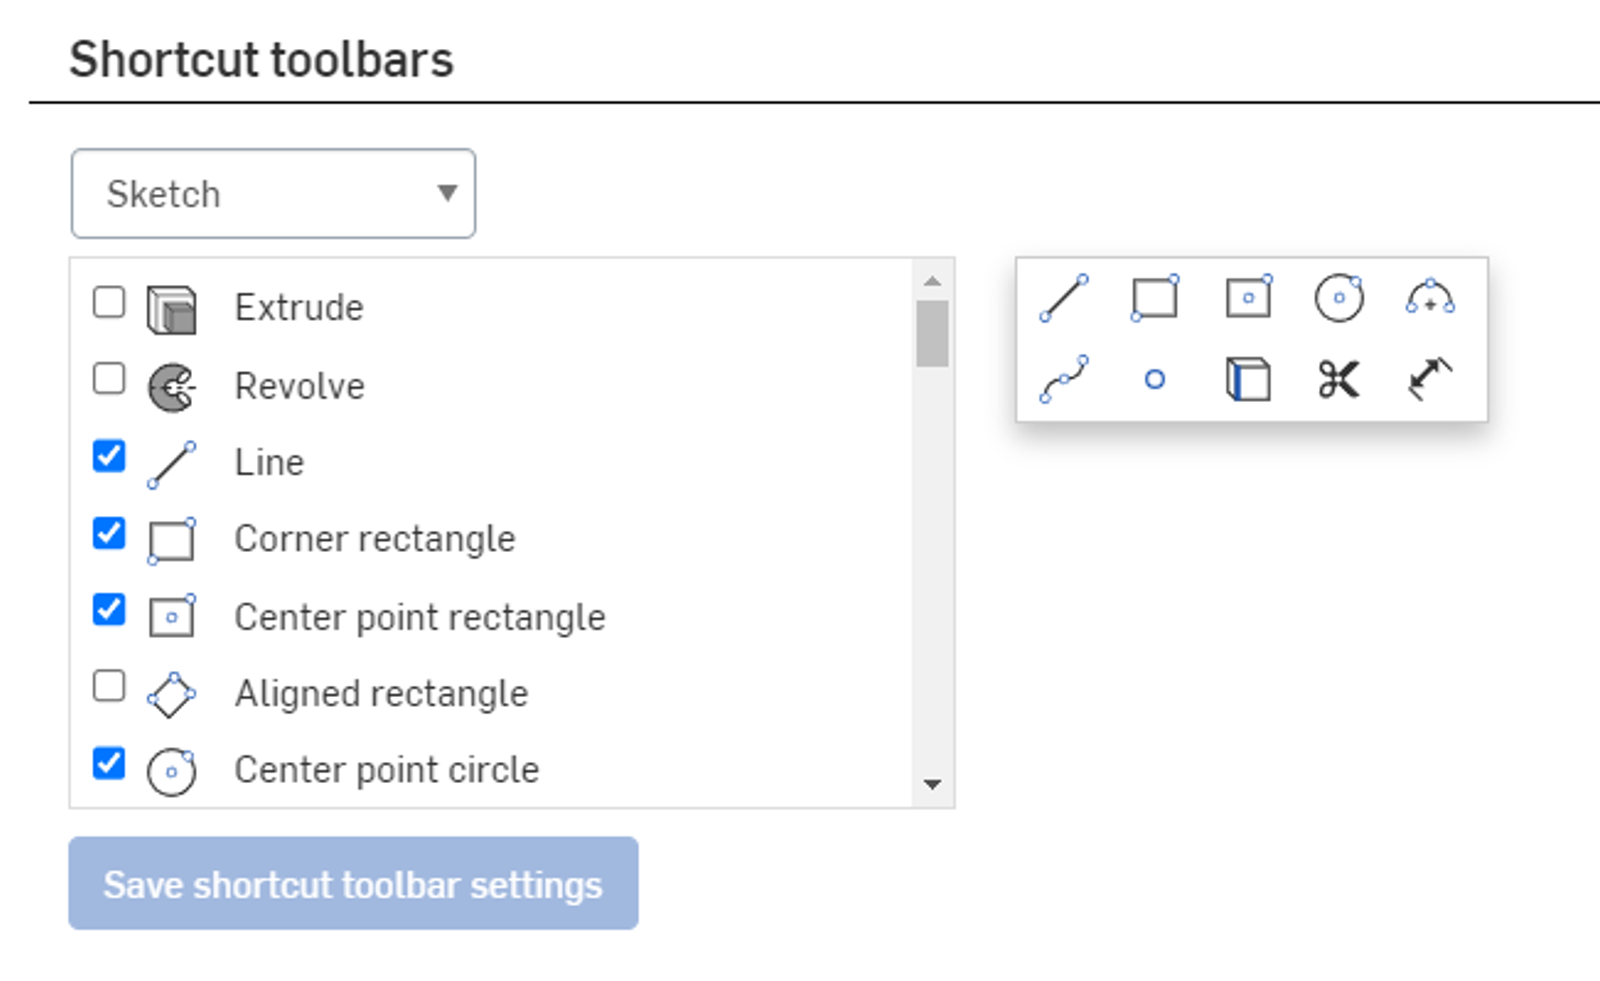1600x981 pixels.
Task: Click the Revolve icon in the tool list
Action: (x=171, y=386)
